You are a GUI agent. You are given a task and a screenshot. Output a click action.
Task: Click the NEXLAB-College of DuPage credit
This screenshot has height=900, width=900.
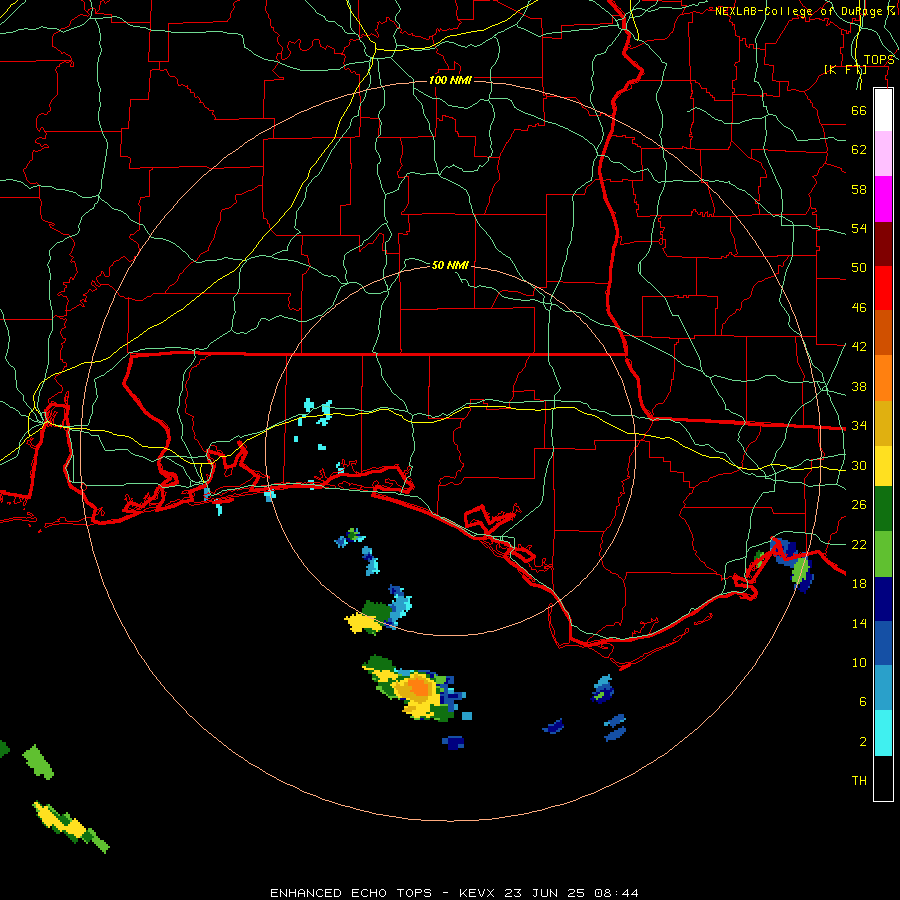click(805, 11)
